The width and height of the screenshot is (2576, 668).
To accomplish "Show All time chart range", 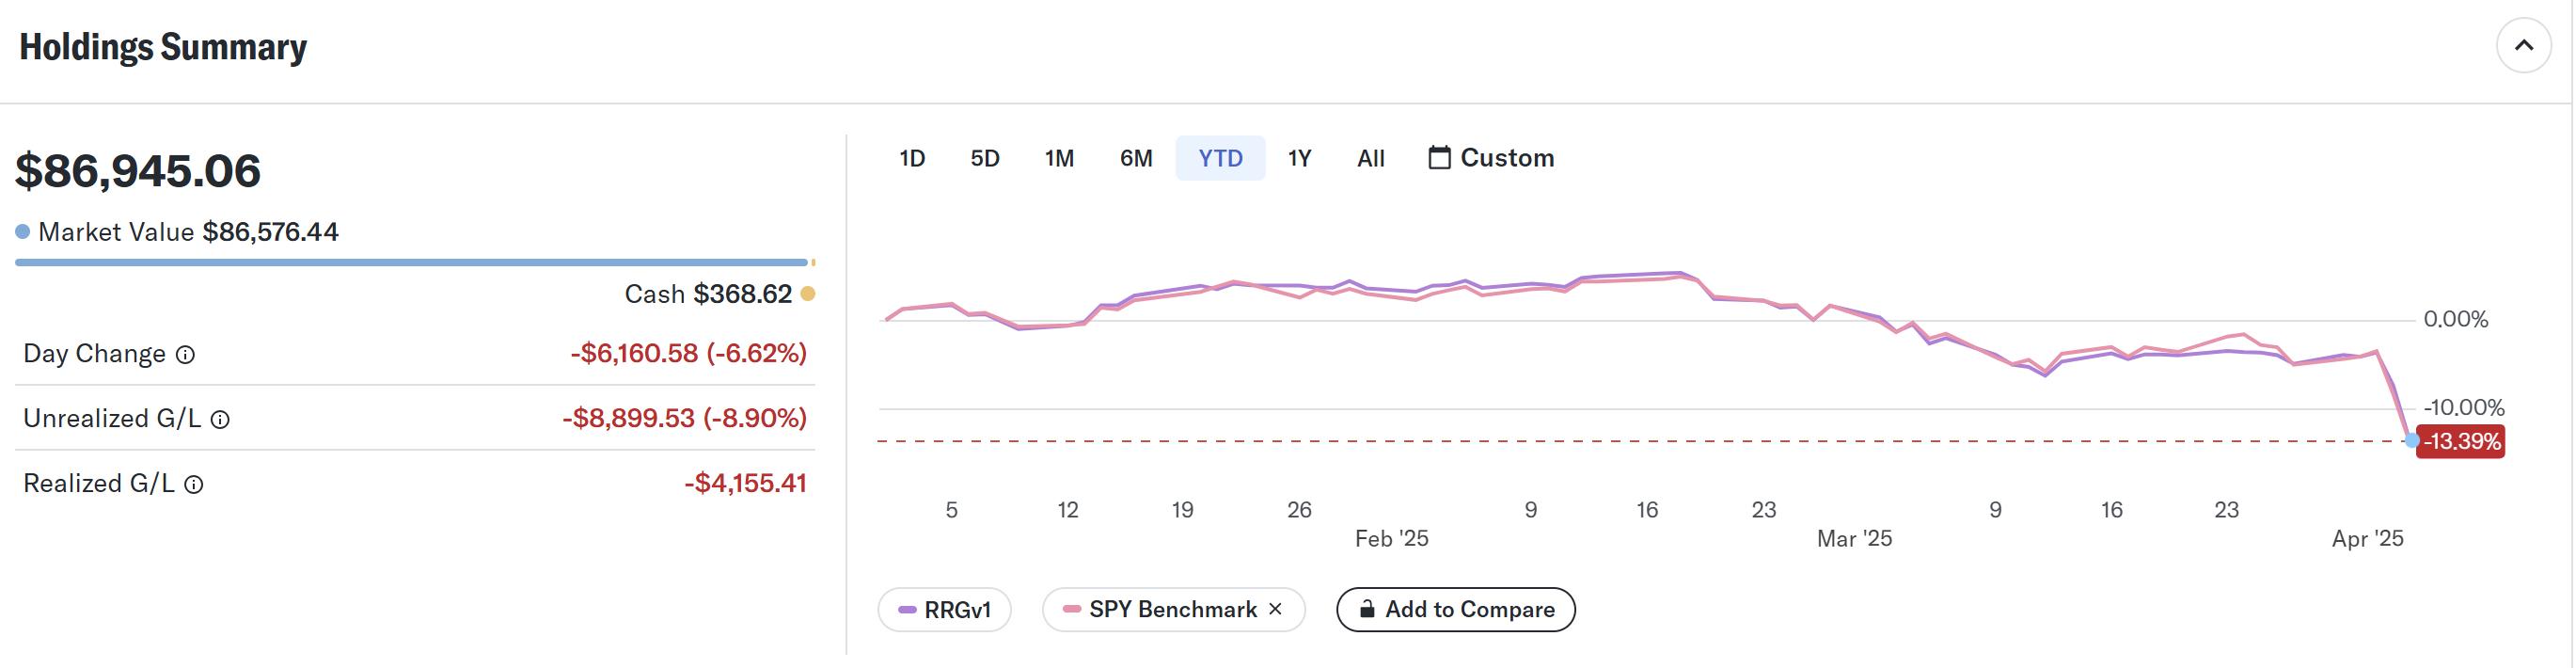I will pos(1370,158).
